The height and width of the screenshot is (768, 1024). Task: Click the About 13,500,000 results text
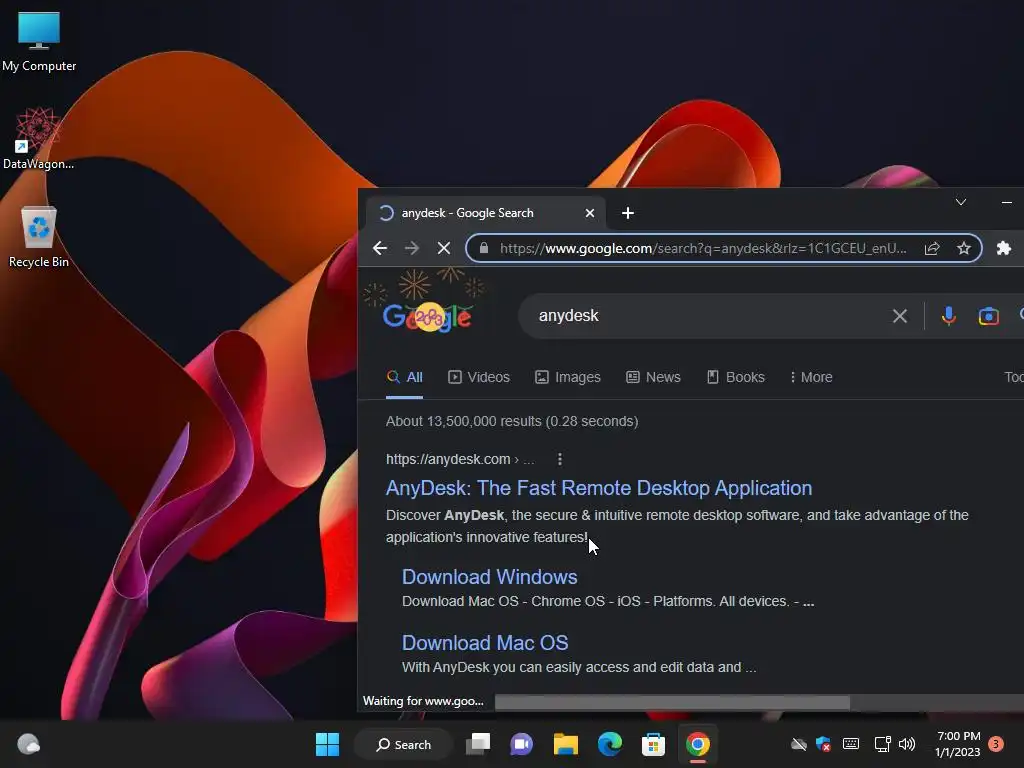[512, 421]
